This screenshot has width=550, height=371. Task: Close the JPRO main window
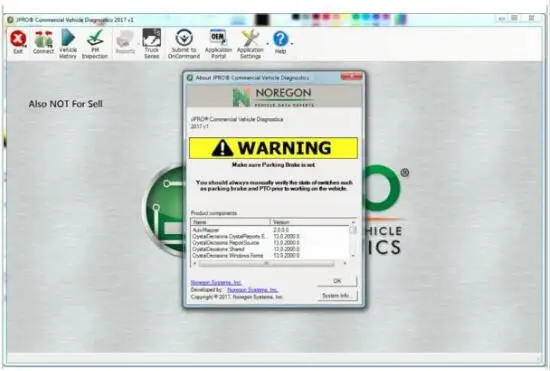click(531, 19)
